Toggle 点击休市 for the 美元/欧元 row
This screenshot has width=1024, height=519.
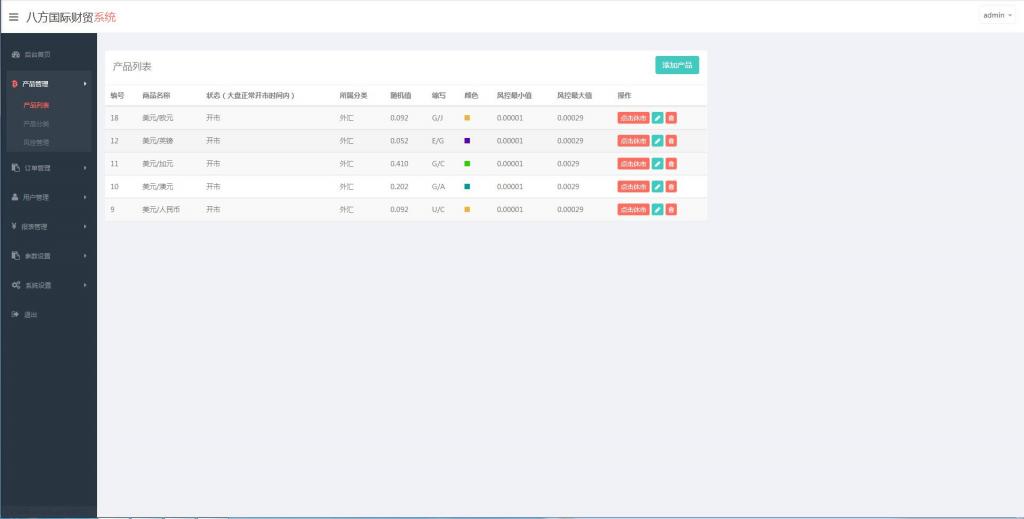pos(633,118)
